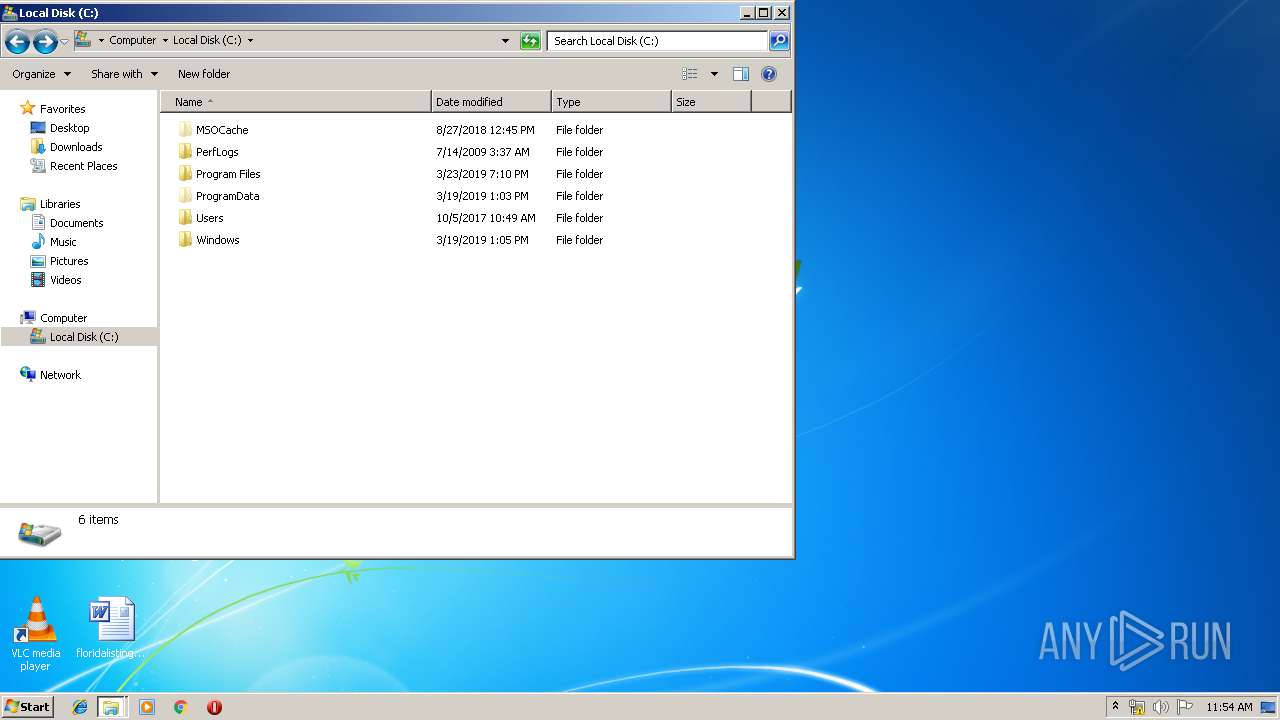Click the 11:54 AM clock
This screenshot has width=1280, height=720.
[x=1229, y=707]
